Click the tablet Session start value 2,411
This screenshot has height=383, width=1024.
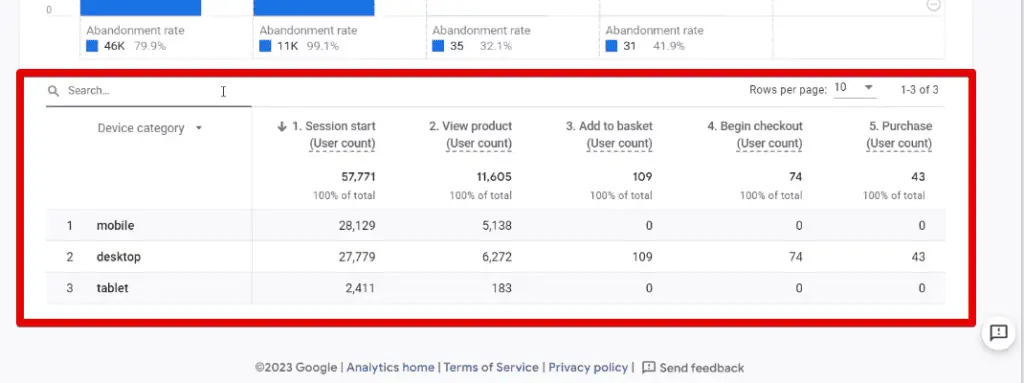coord(360,288)
